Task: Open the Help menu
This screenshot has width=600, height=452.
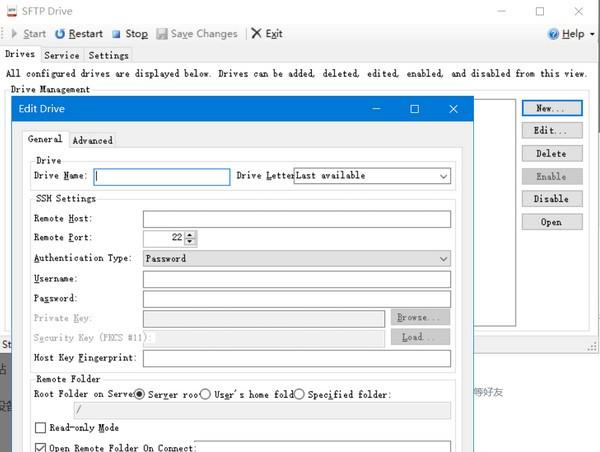Action: click(x=571, y=34)
